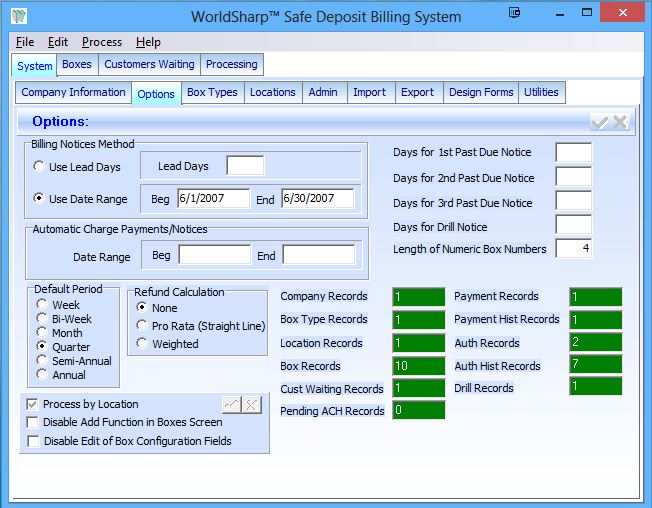Click the small checkmark button beside Process by Location

coord(231,405)
